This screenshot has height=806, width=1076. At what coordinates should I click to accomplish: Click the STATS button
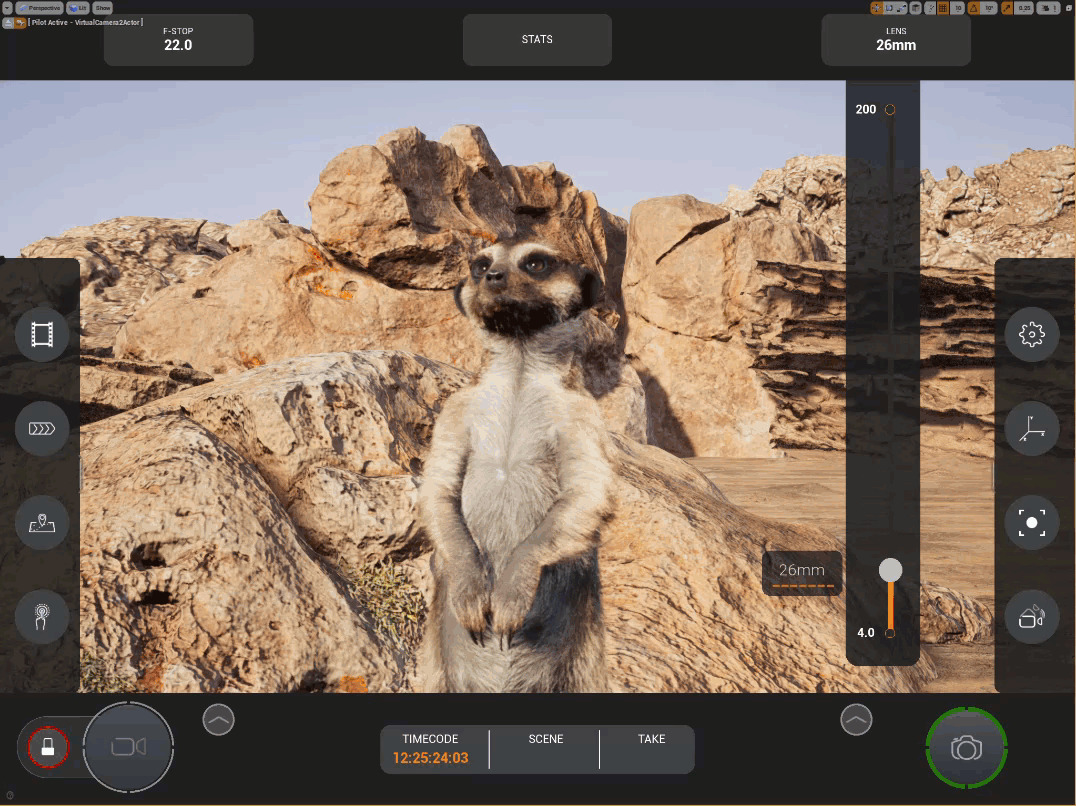coord(537,40)
